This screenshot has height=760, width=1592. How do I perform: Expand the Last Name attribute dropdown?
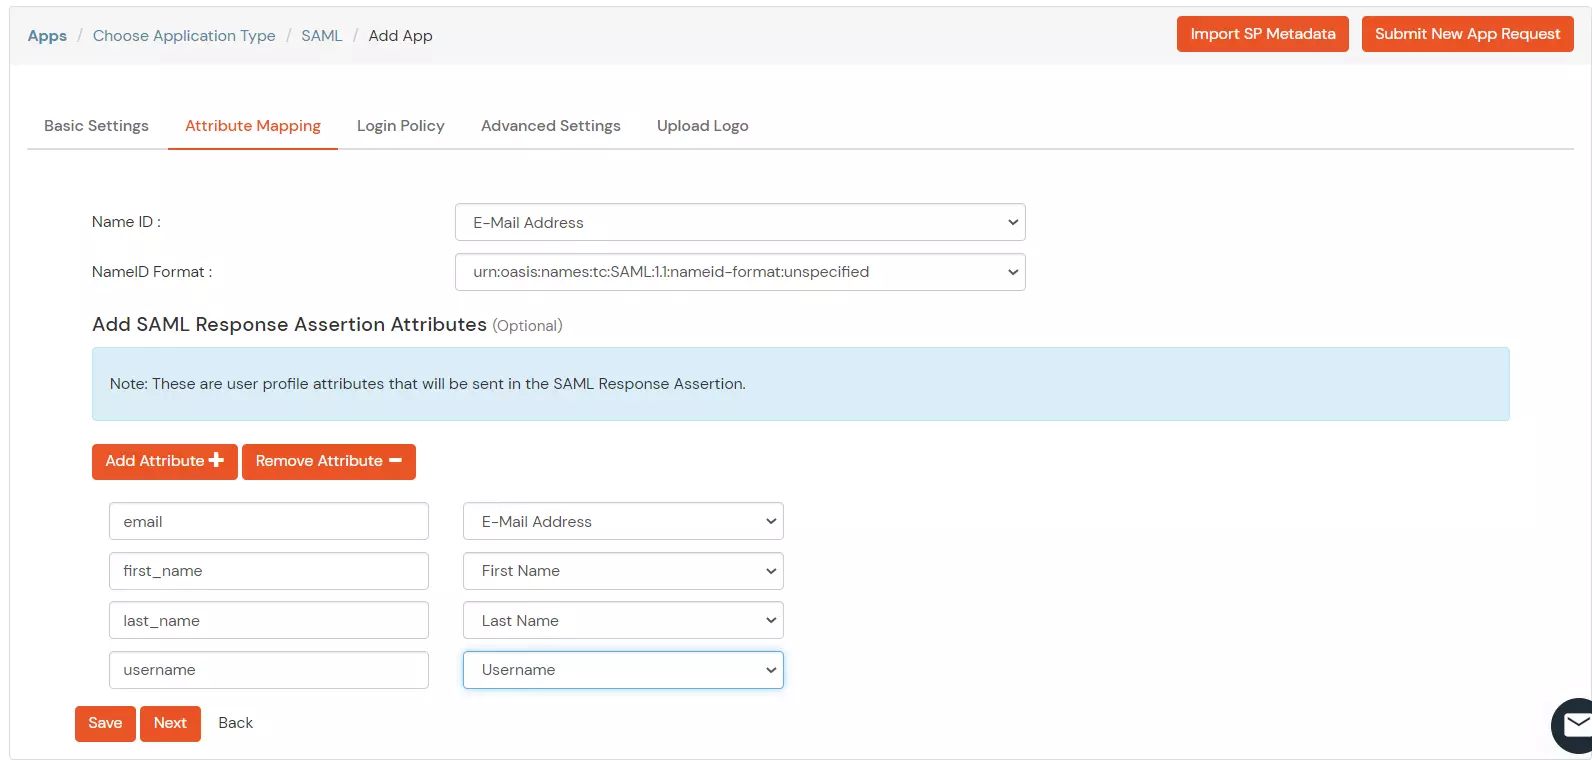[623, 620]
